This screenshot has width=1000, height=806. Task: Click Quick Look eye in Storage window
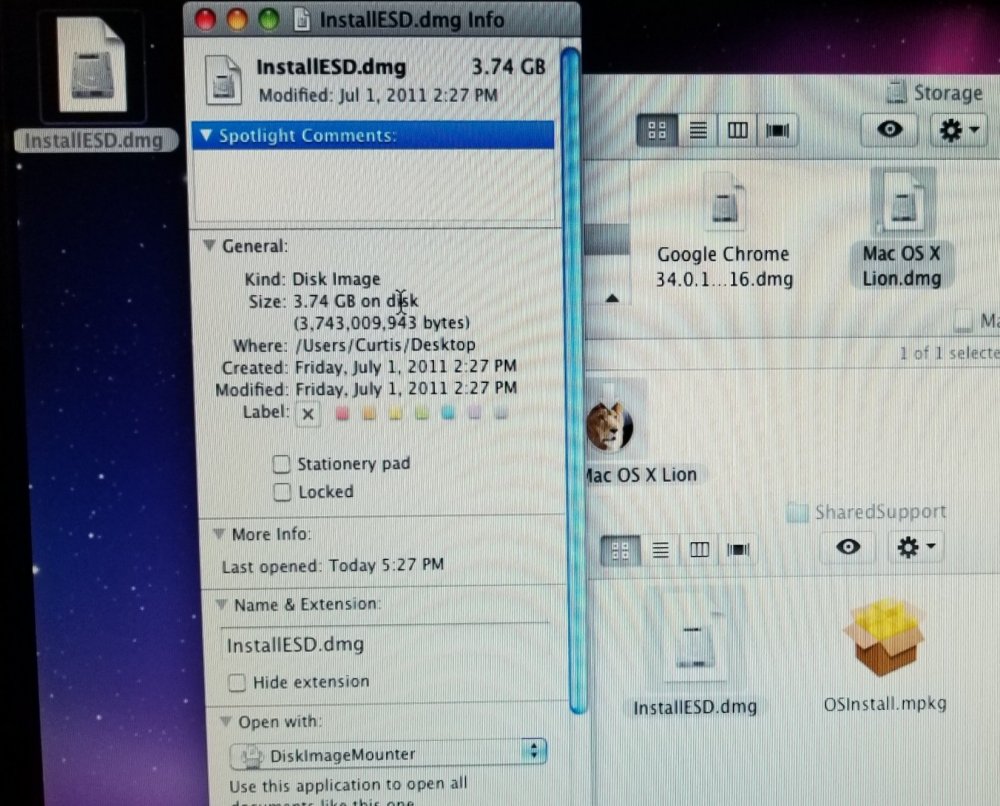(x=890, y=129)
